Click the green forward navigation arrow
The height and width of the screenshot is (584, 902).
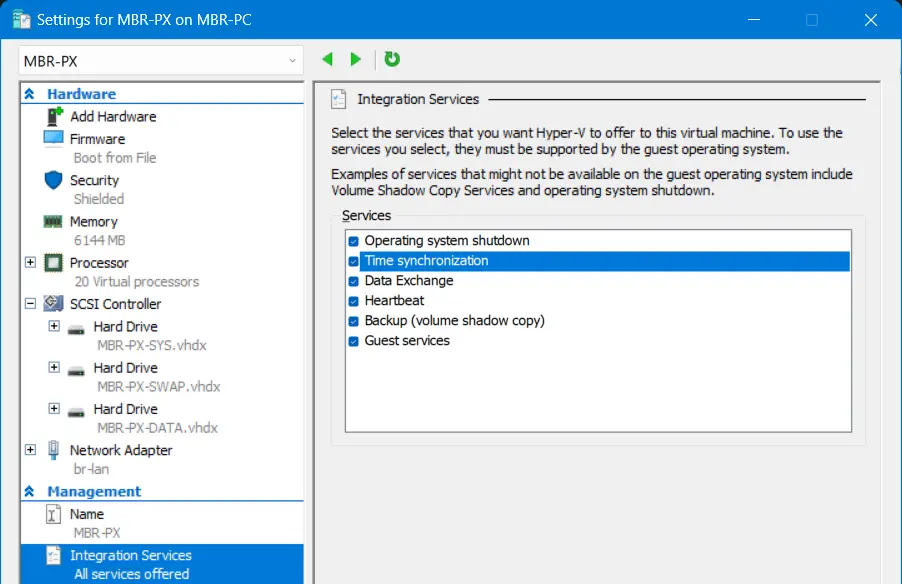pos(356,59)
